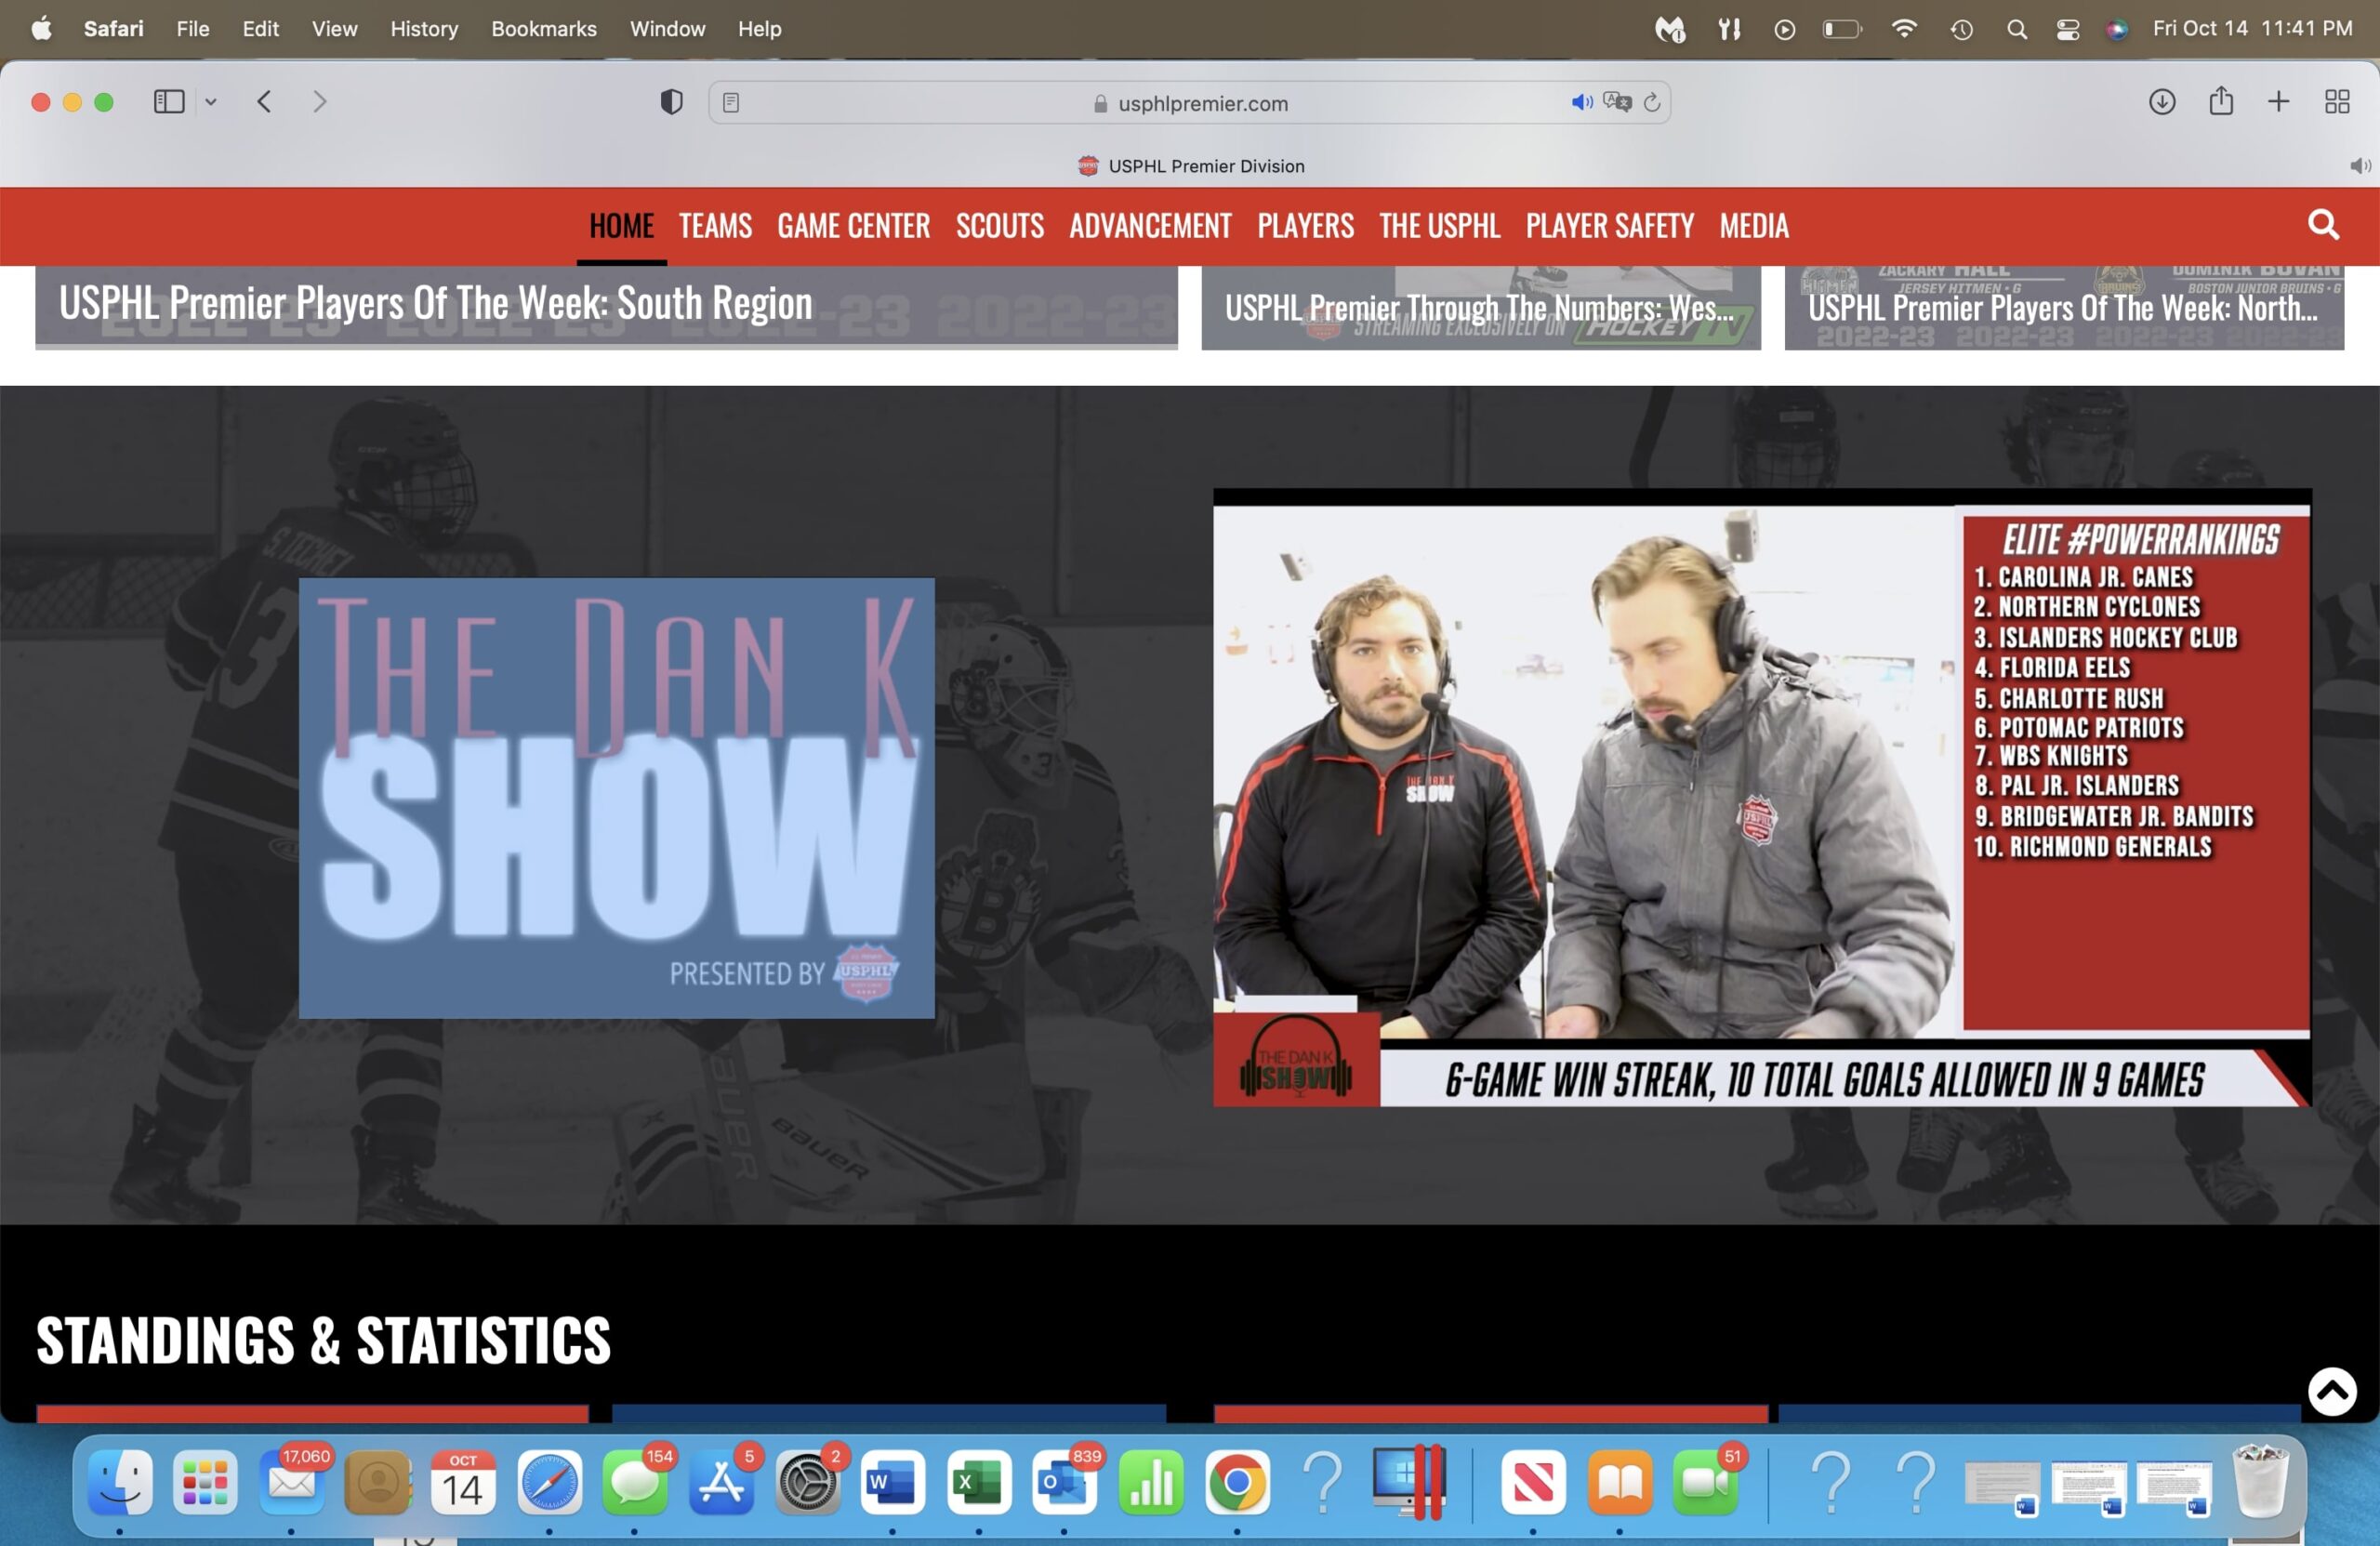Open Players Of The Week: North article
The height and width of the screenshot is (1546, 2380).
point(2064,307)
